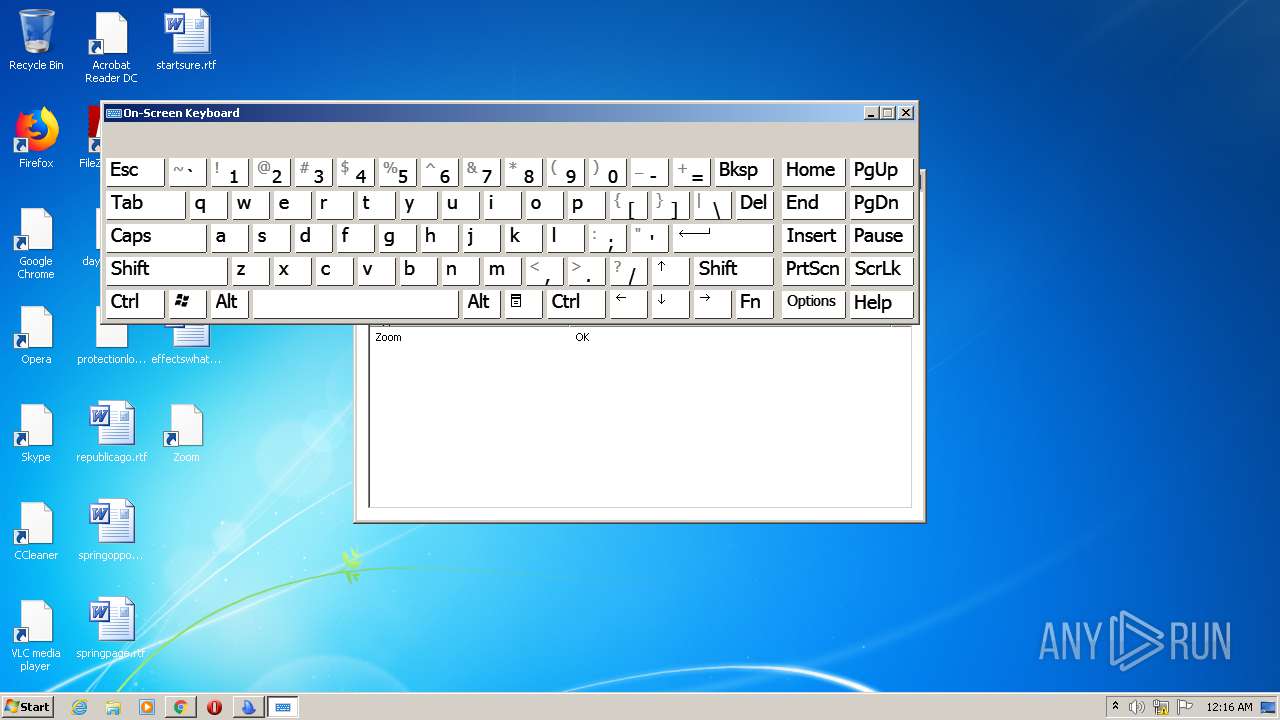
Task: Tap the Bksp key
Action: point(744,171)
